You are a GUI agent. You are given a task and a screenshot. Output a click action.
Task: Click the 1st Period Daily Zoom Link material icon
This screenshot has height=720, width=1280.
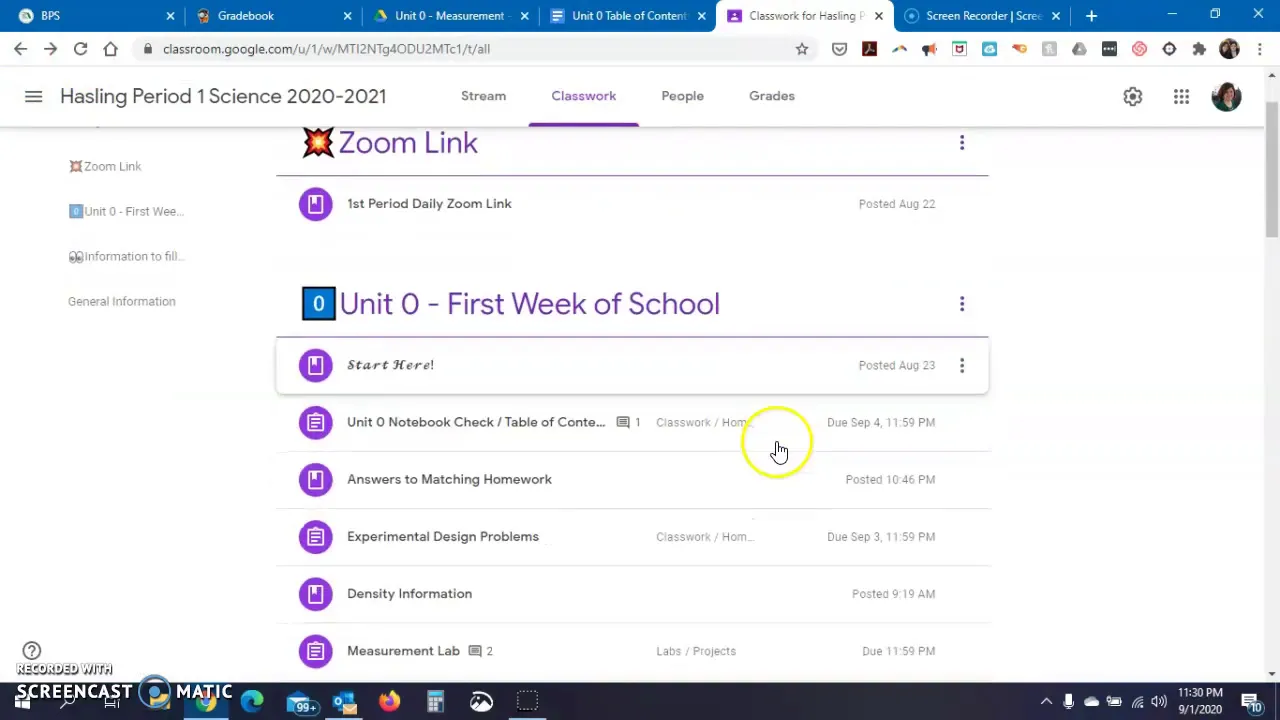[315, 204]
